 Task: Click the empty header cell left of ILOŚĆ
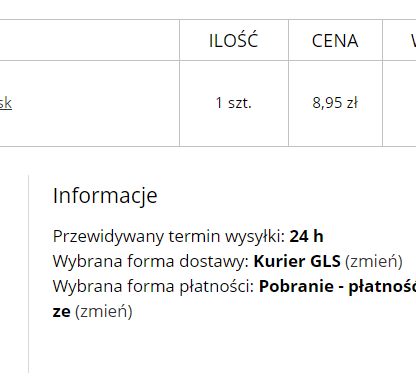coord(89,40)
